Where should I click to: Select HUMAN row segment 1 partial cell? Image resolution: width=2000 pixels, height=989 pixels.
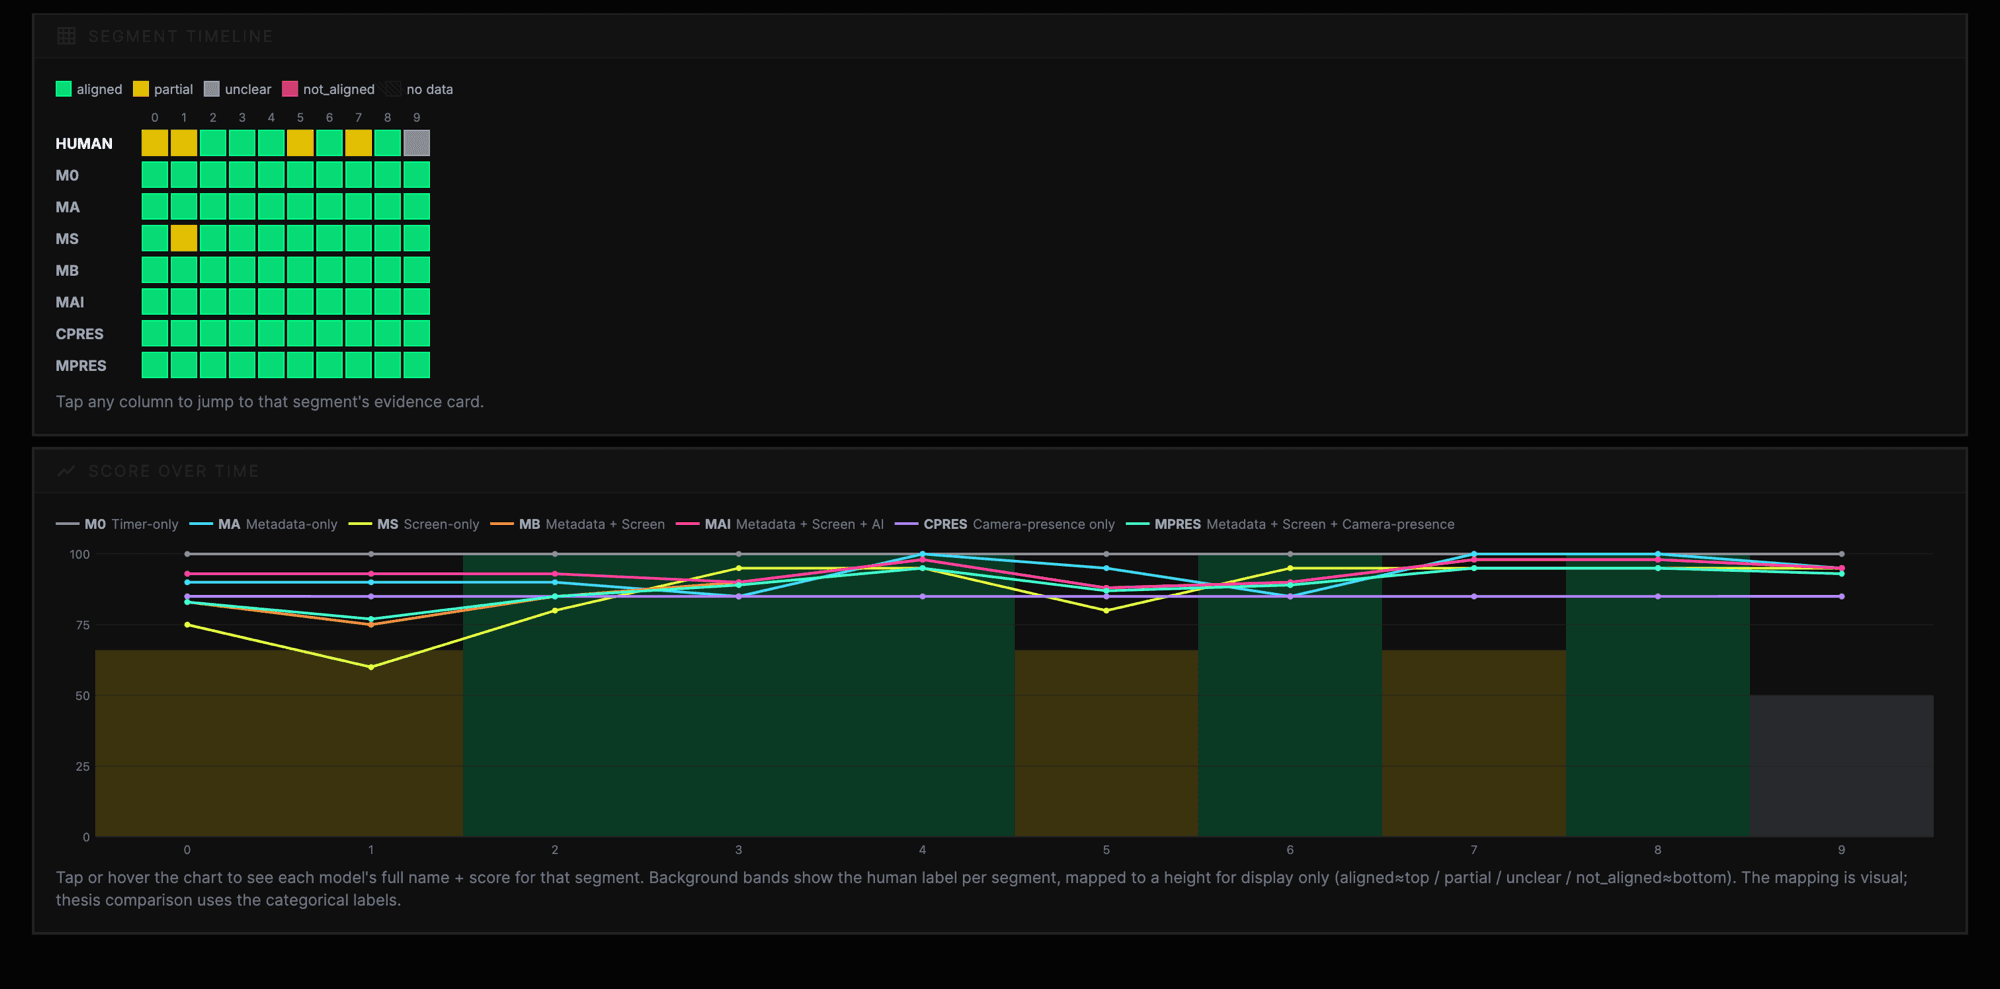(x=184, y=143)
